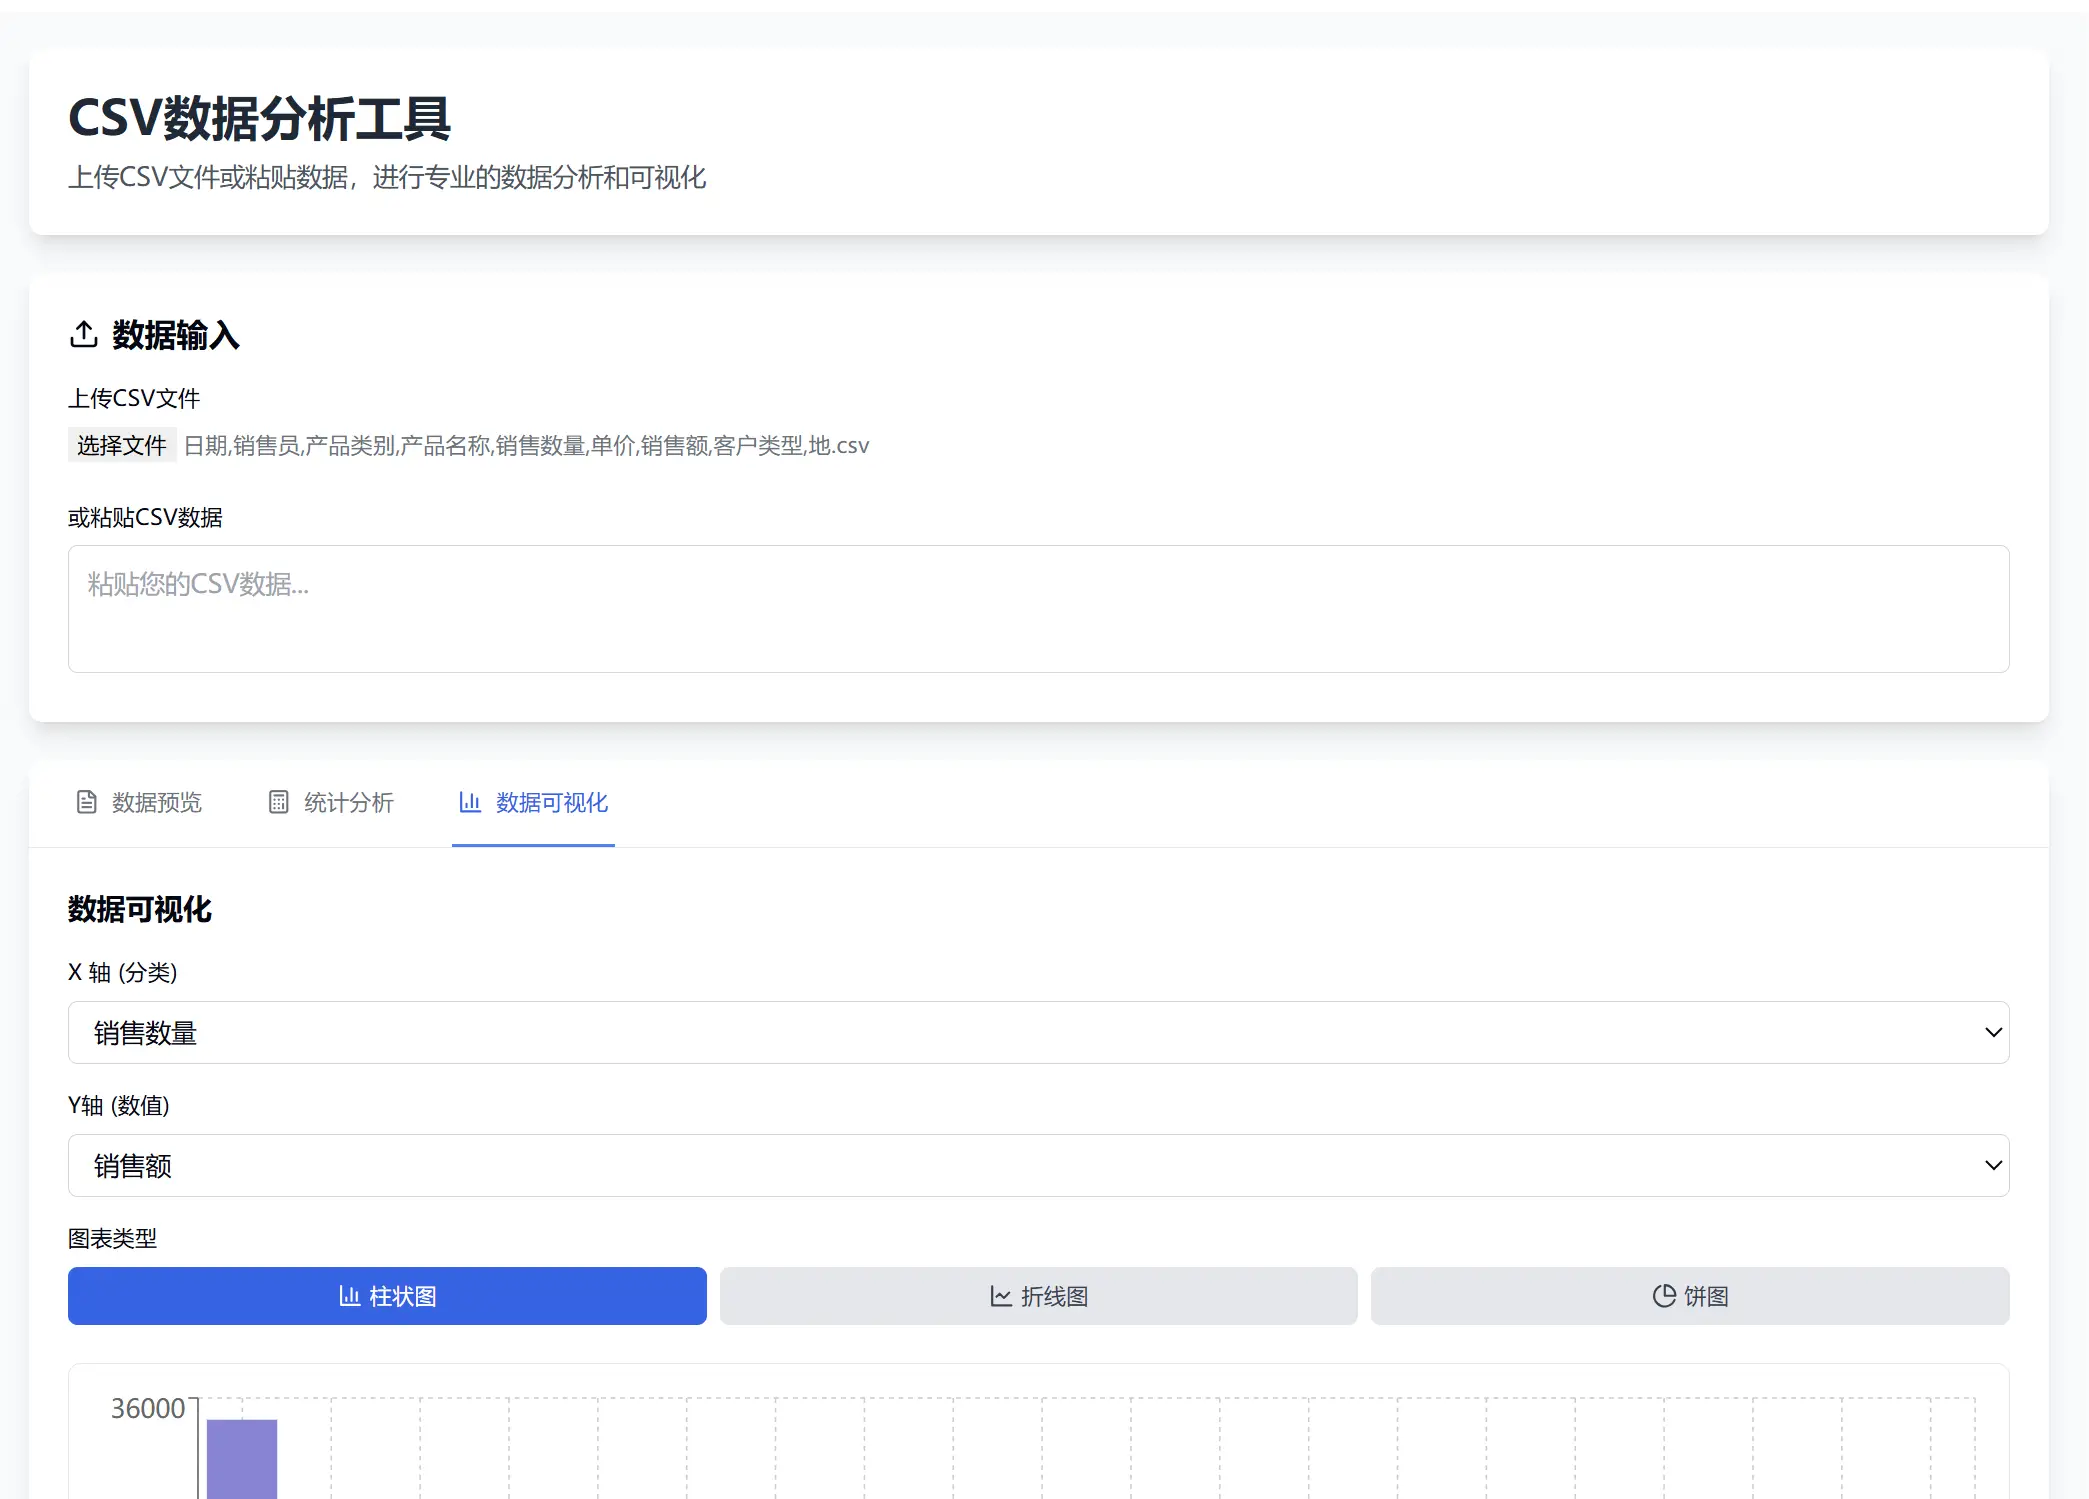
Task: Open the Y轴 dropdown showing 销售额
Action: [x=1038, y=1165]
